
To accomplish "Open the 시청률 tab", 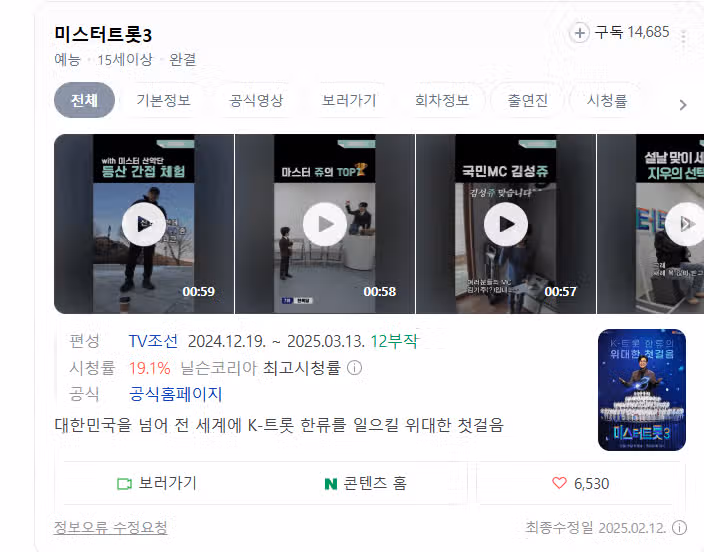I will (607, 100).
